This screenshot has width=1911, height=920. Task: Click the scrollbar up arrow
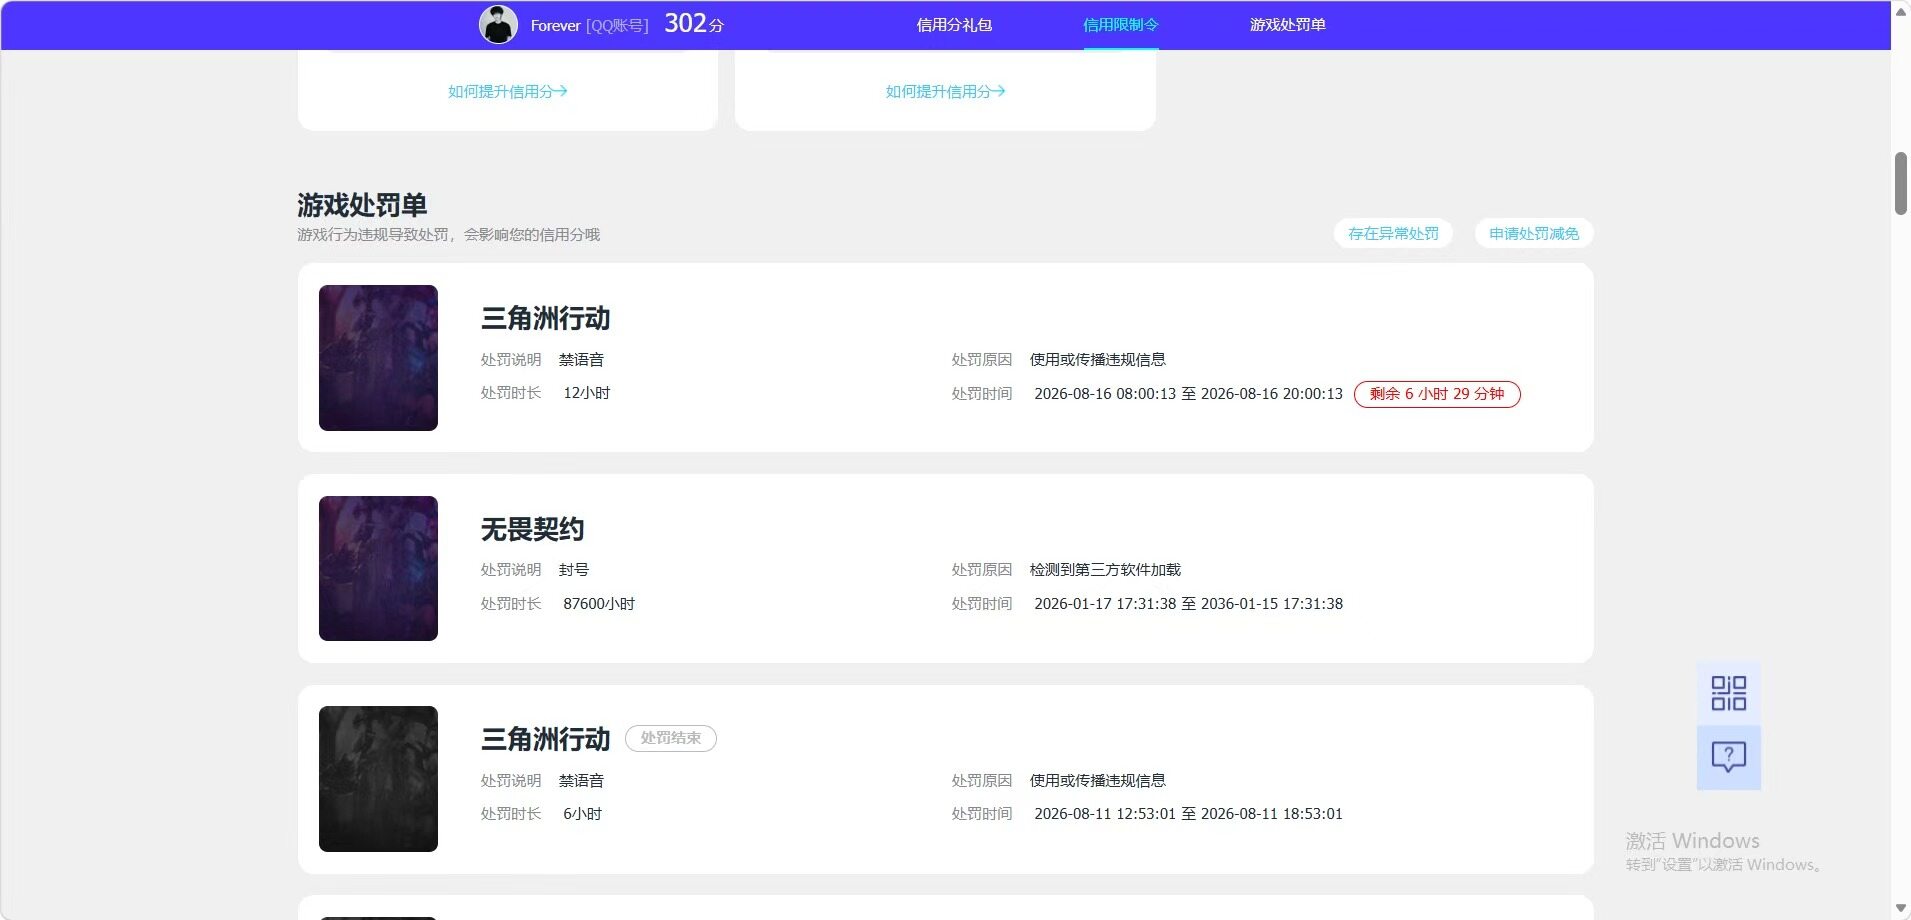[1901, 12]
